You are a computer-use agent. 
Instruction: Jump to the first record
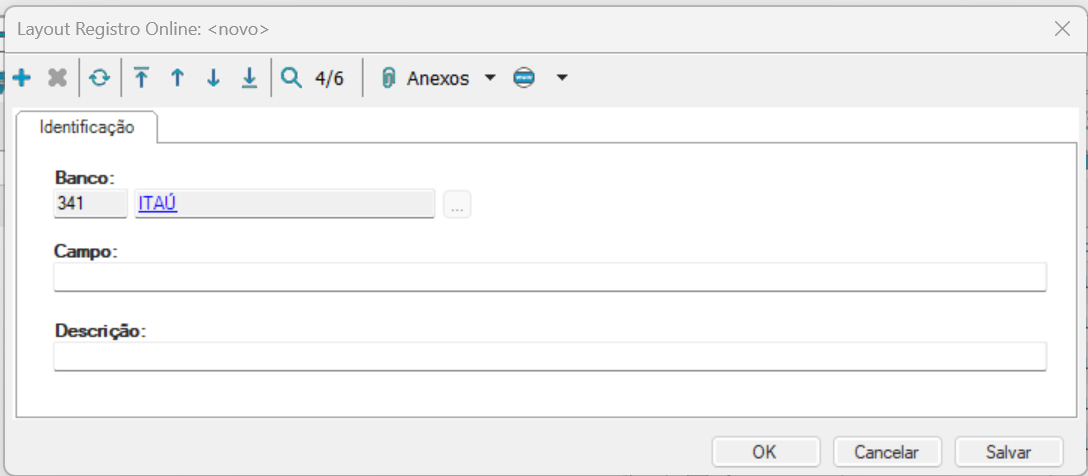141,78
